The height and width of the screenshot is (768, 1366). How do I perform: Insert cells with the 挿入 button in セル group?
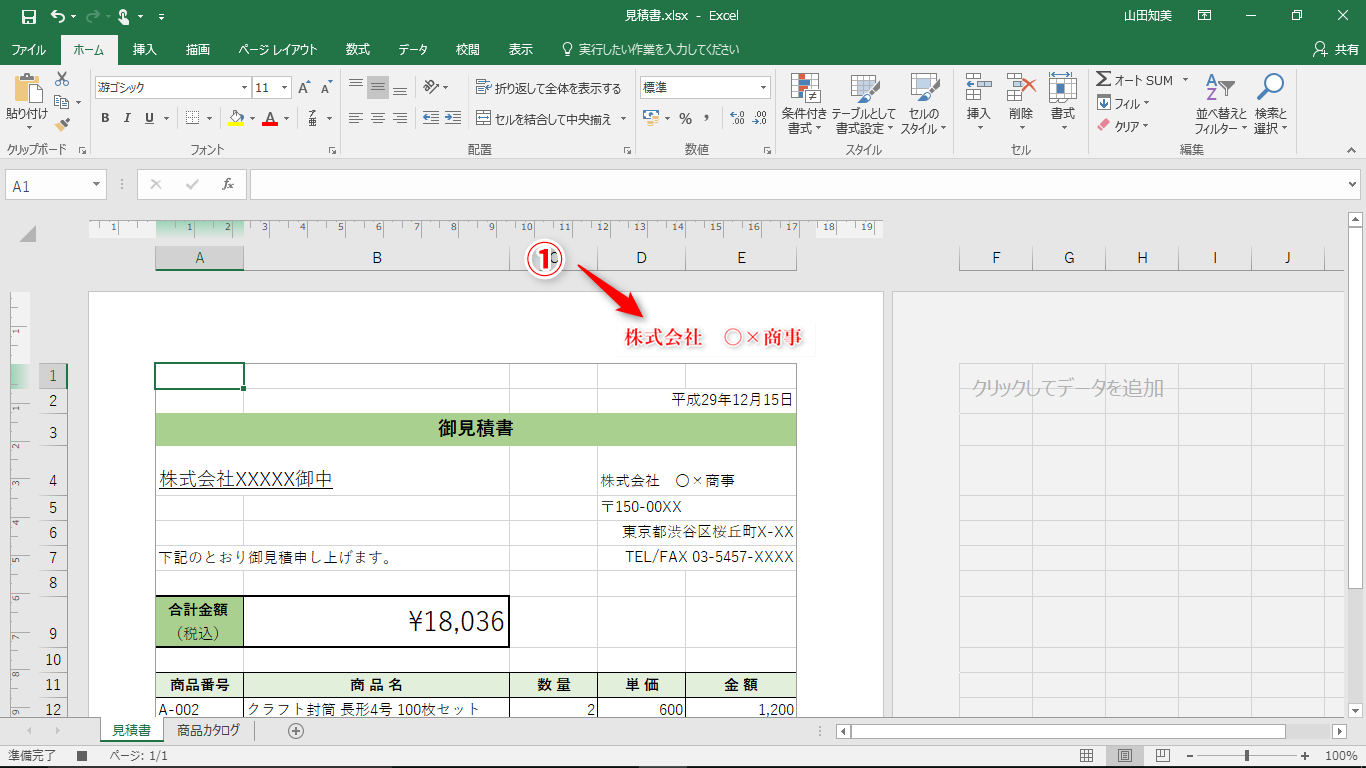click(979, 103)
